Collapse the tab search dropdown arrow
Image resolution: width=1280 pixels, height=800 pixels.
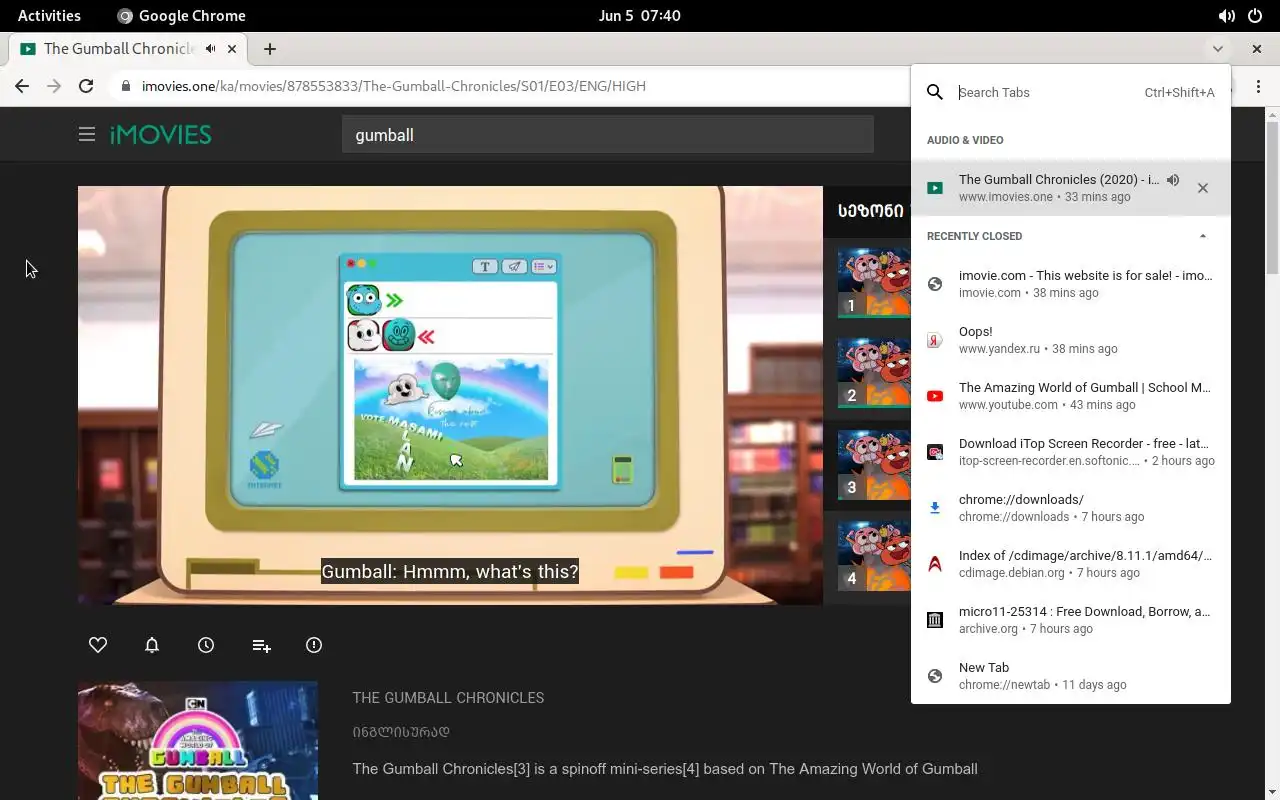(1217, 48)
